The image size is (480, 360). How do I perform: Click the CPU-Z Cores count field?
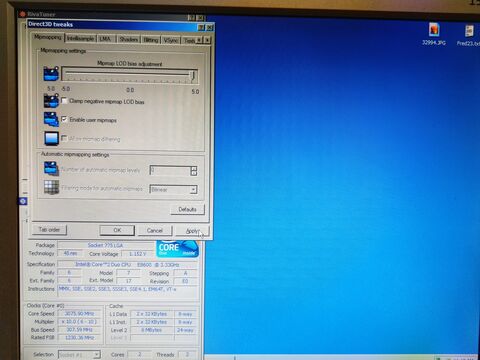[139, 354]
